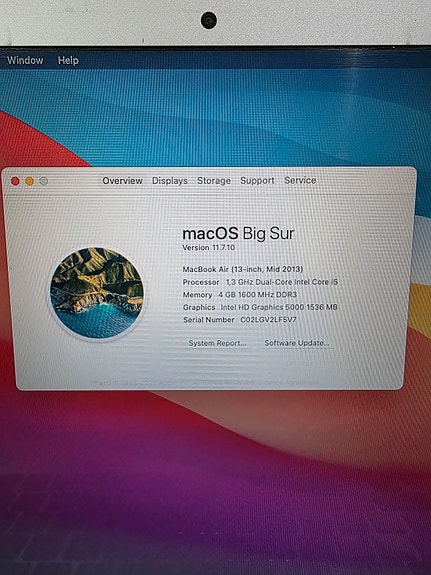The width and height of the screenshot is (431, 575).
Task: Click the serial number C02LGV2LF5V7
Action: [x=269, y=320]
